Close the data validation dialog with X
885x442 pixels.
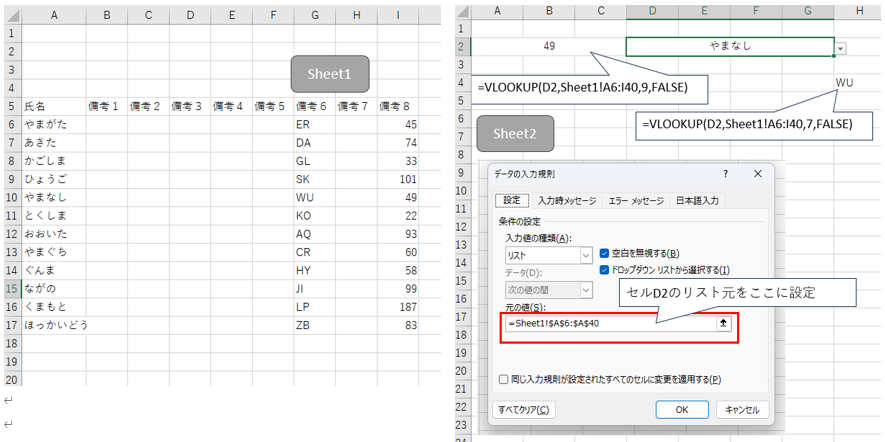(x=760, y=175)
